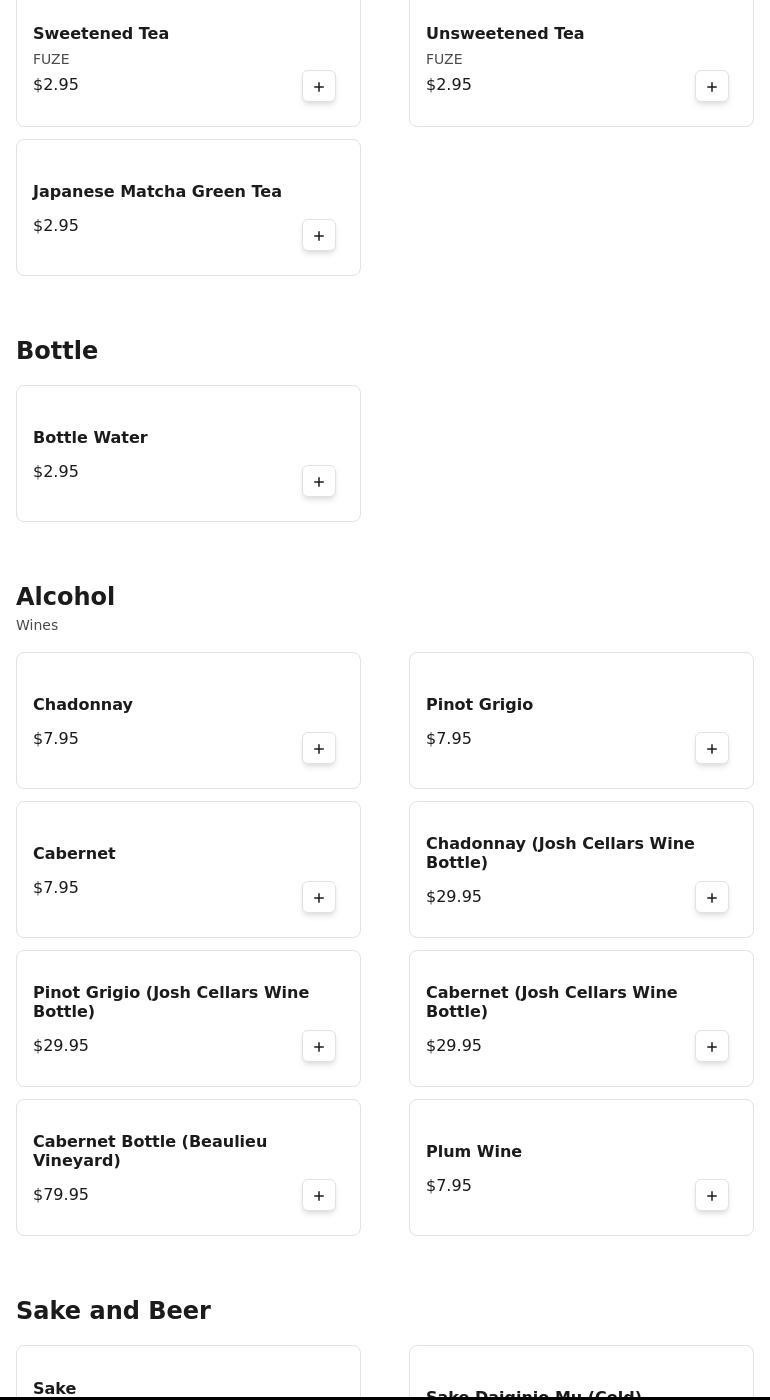Add $7.95 Chadonnay glass to cart
This screenshot has height=1400, width=770.
[x=319, y=749]
